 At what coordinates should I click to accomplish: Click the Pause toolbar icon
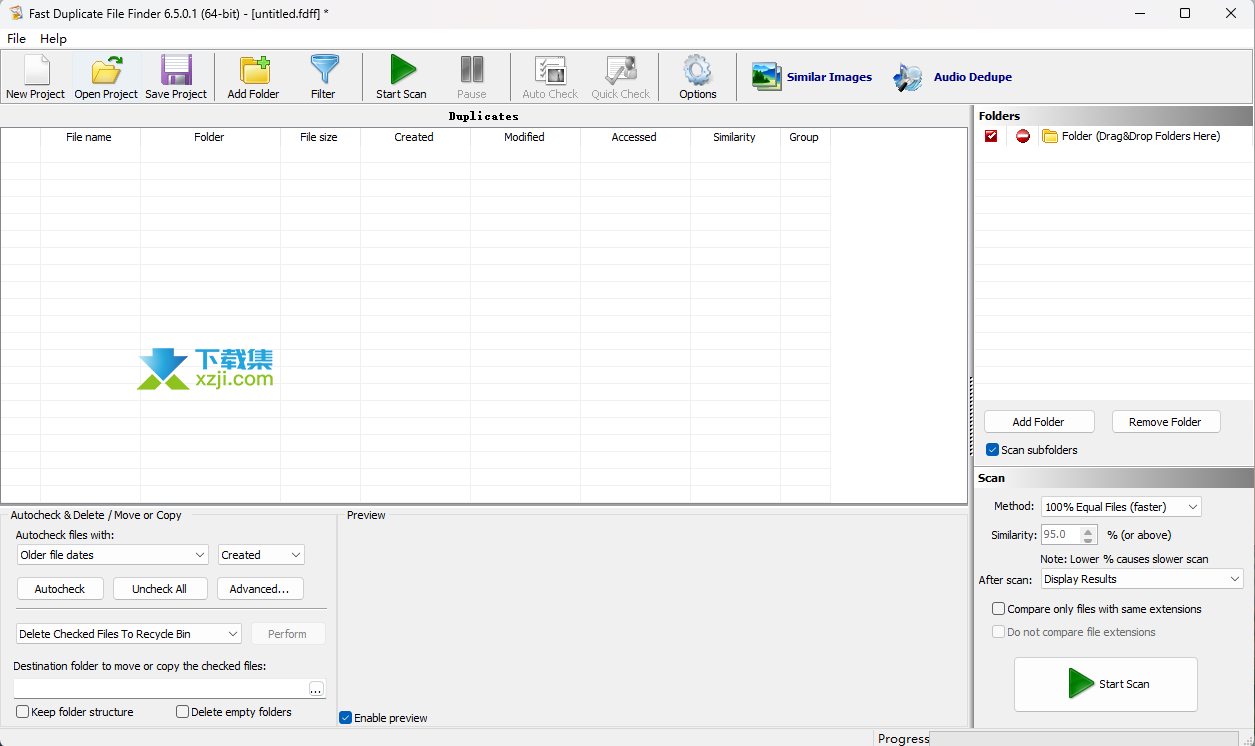pyautogui.click(x=472, y=71)
